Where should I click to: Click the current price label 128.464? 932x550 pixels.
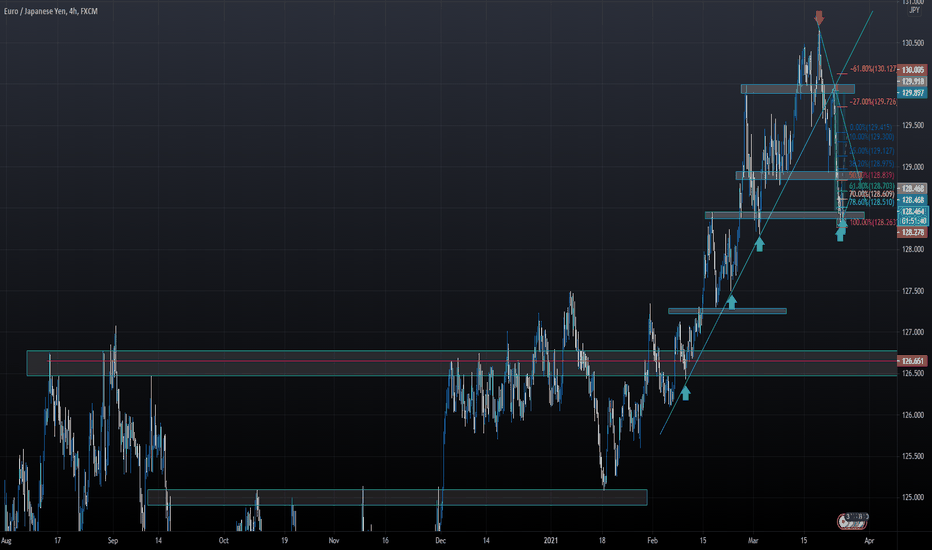click(913, 212)
